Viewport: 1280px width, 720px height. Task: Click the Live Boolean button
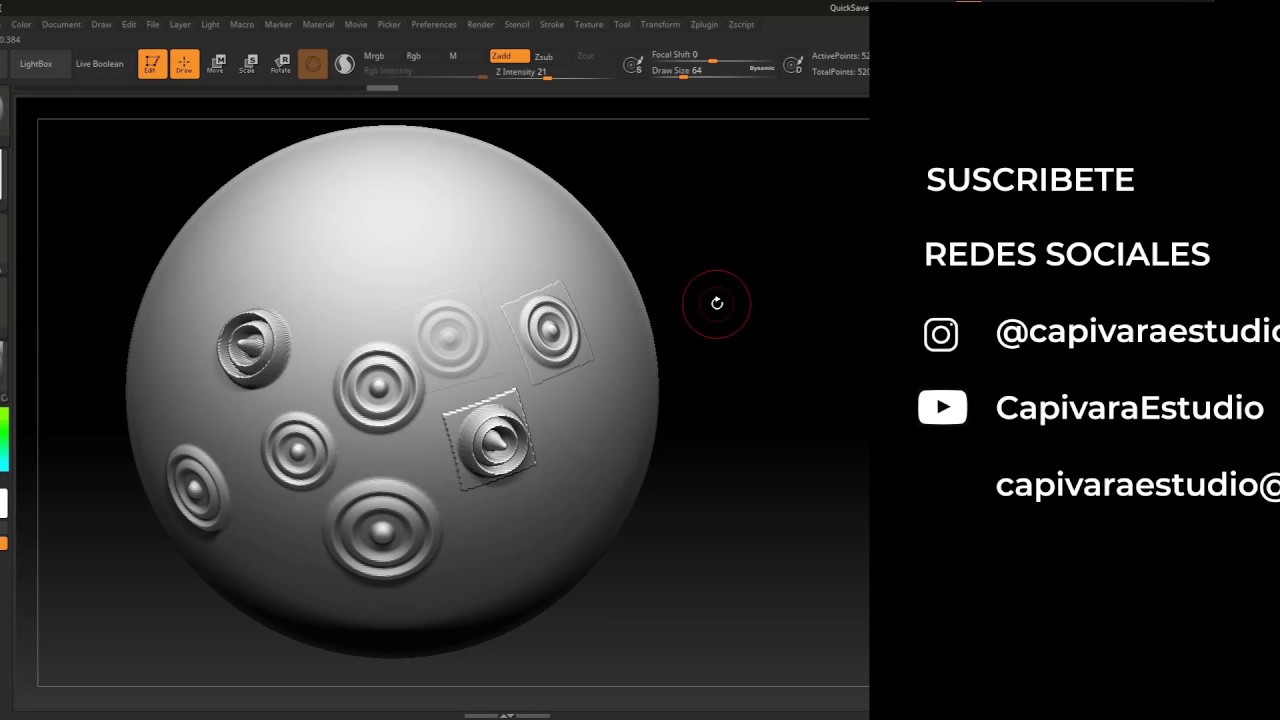[100, 64]
